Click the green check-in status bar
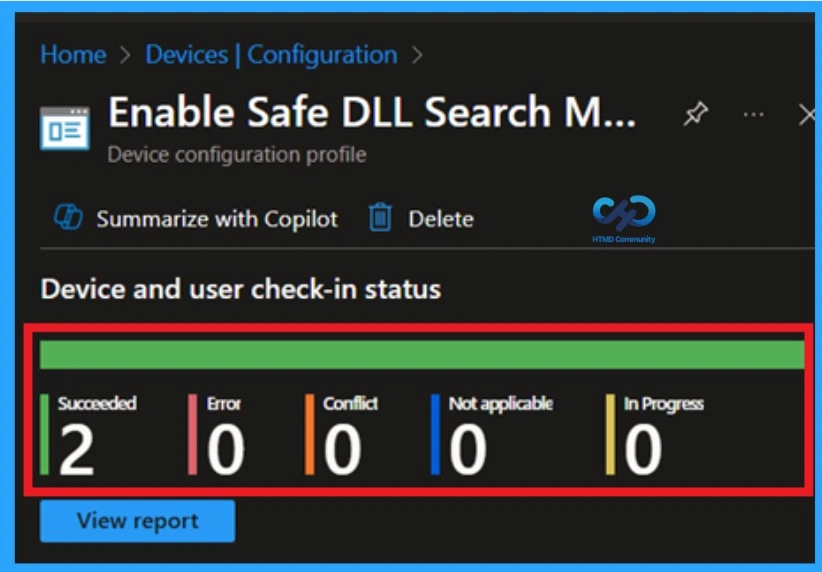Image resolution: width=822 pixels, height=572 pixels. pos(422,354)
